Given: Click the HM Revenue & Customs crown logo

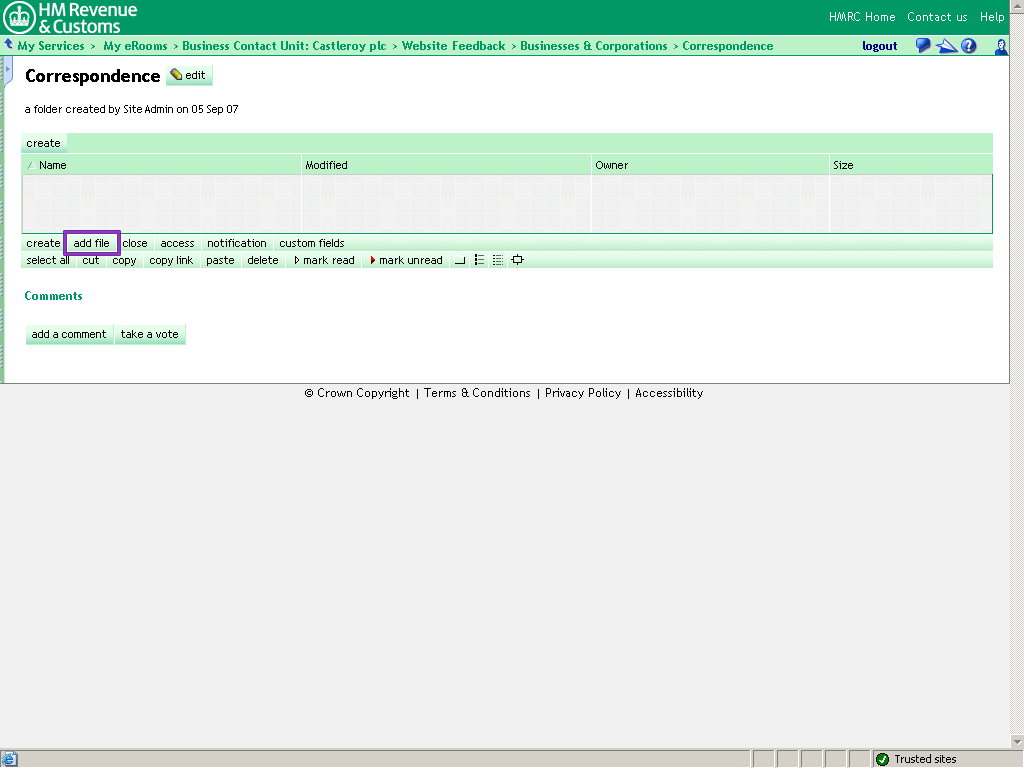Looking at the screenshot, I should (x=19, y=17).
